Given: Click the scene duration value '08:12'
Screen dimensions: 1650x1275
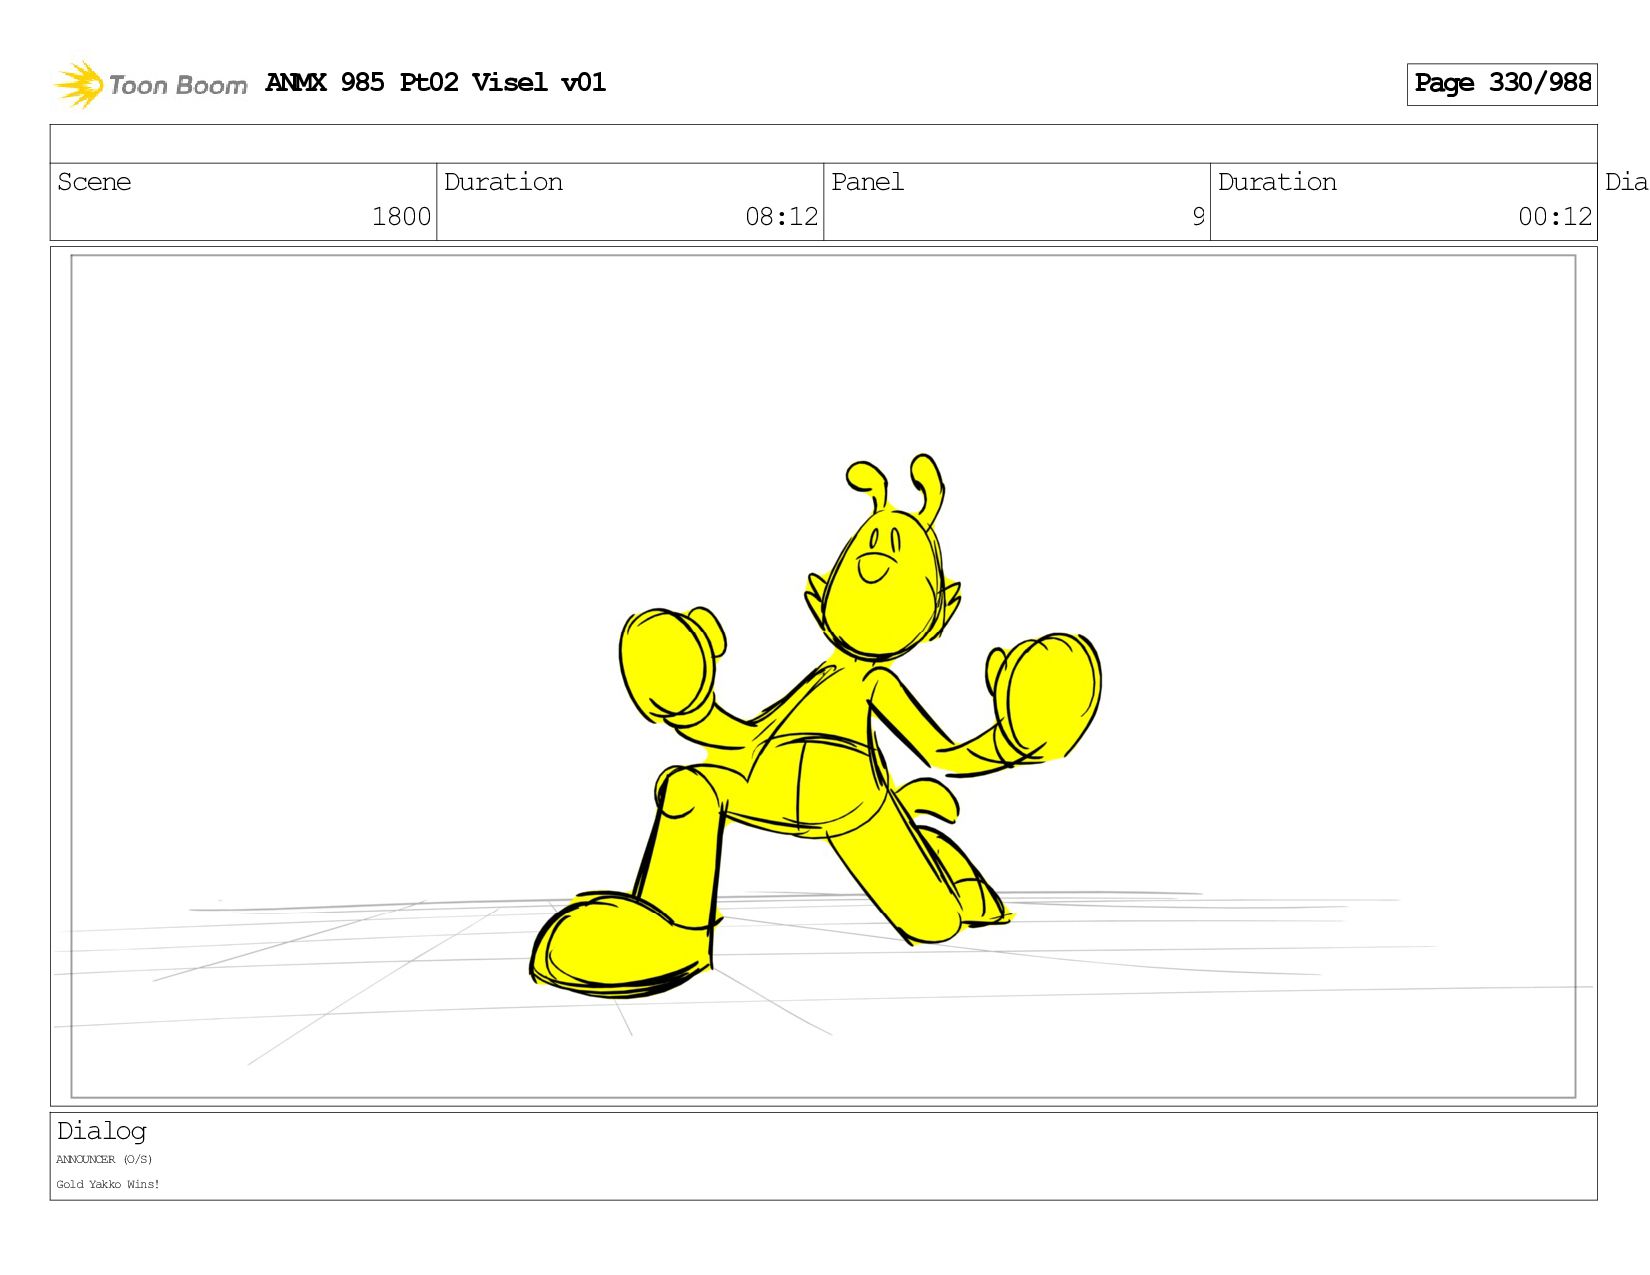Looking at the screenshot, I should pos(781,217).
